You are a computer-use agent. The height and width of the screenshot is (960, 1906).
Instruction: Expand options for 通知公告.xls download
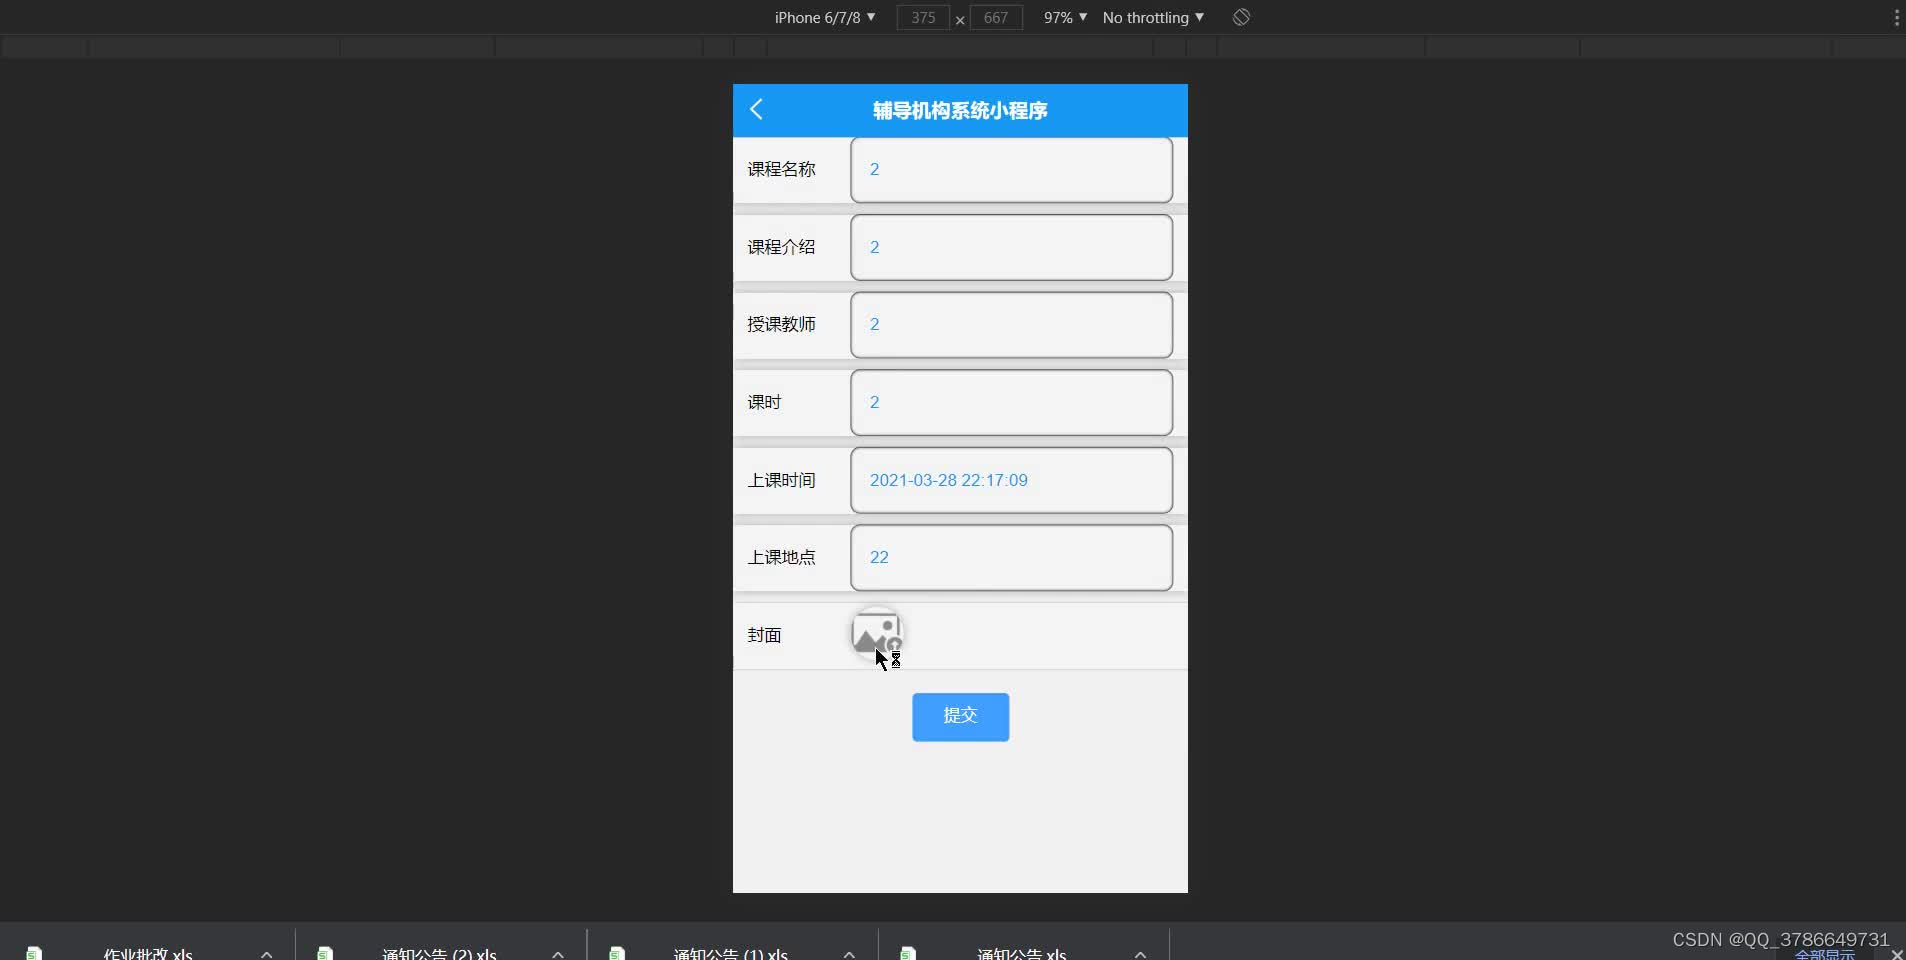1140,954
